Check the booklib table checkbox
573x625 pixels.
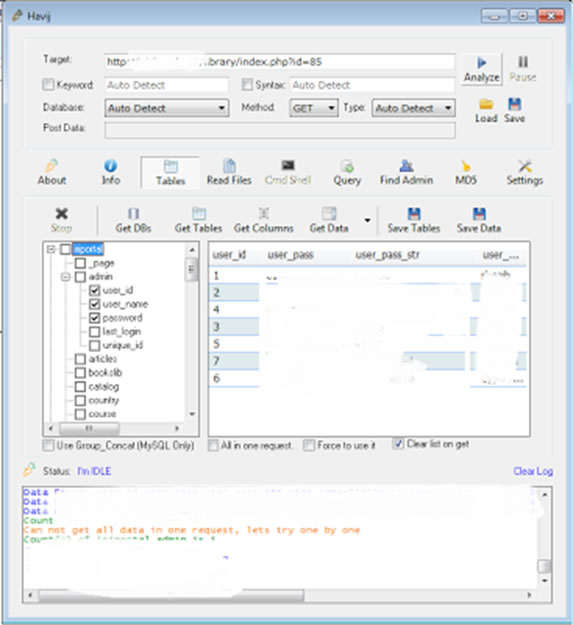coord(80,373)
